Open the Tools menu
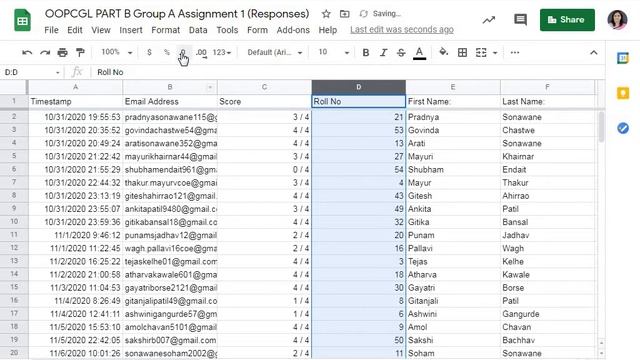The height and width of the screenshot is (360, 640). 227,30
